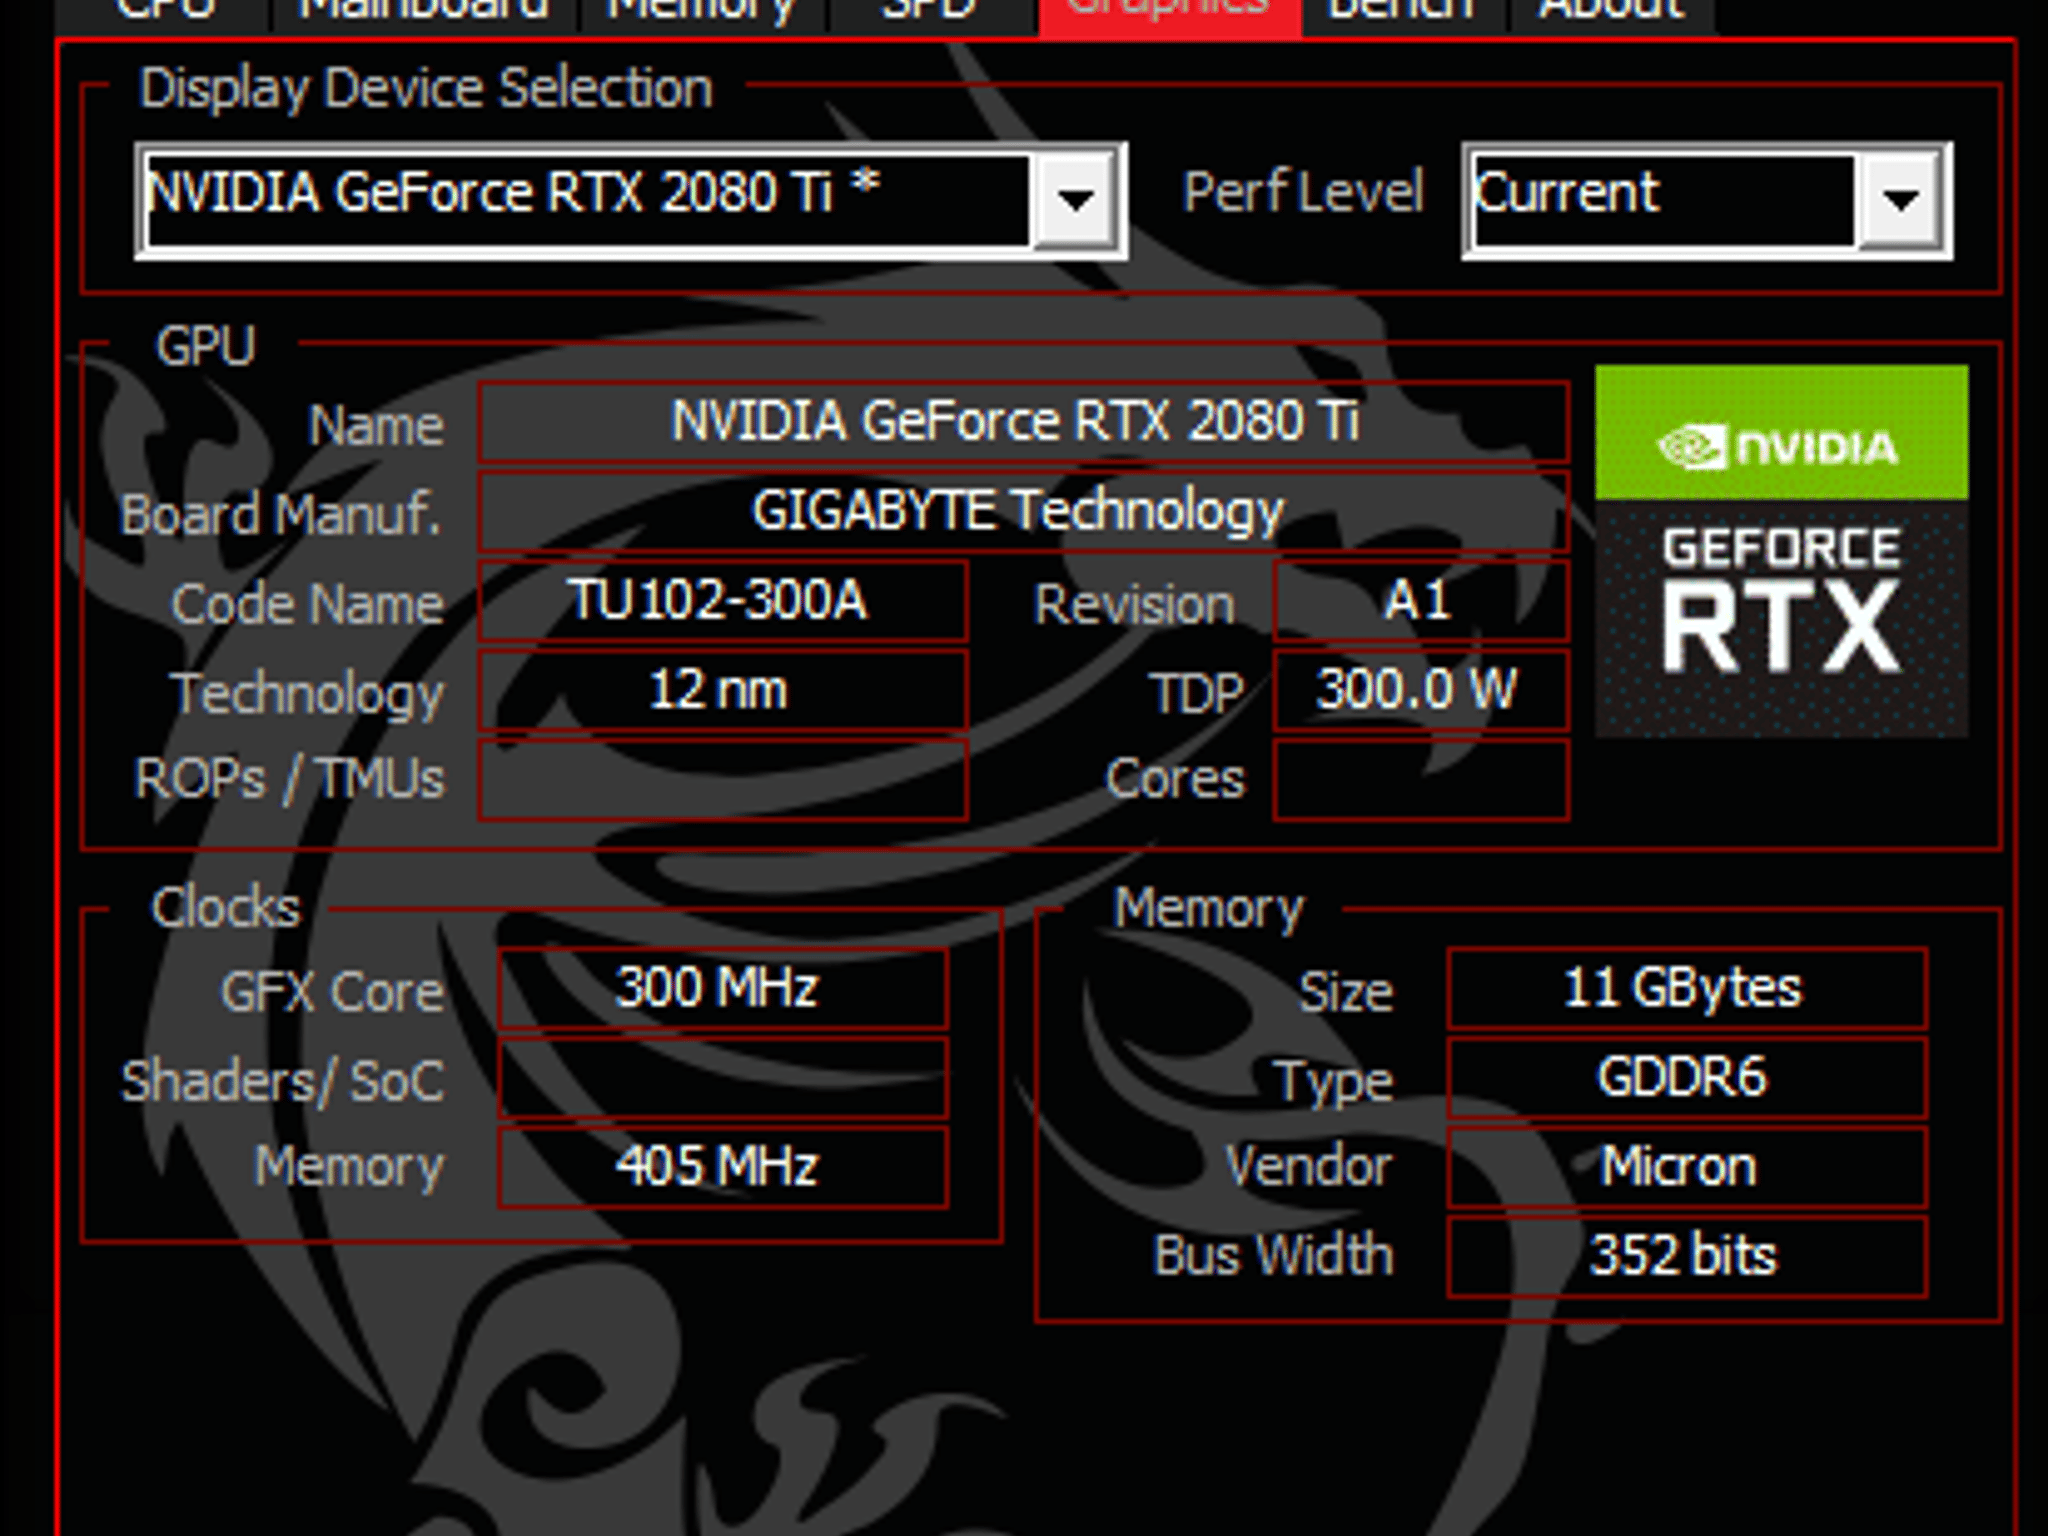Click the TU102-300A code name value
This screenshot has width=2048, height=1536.
723,601
